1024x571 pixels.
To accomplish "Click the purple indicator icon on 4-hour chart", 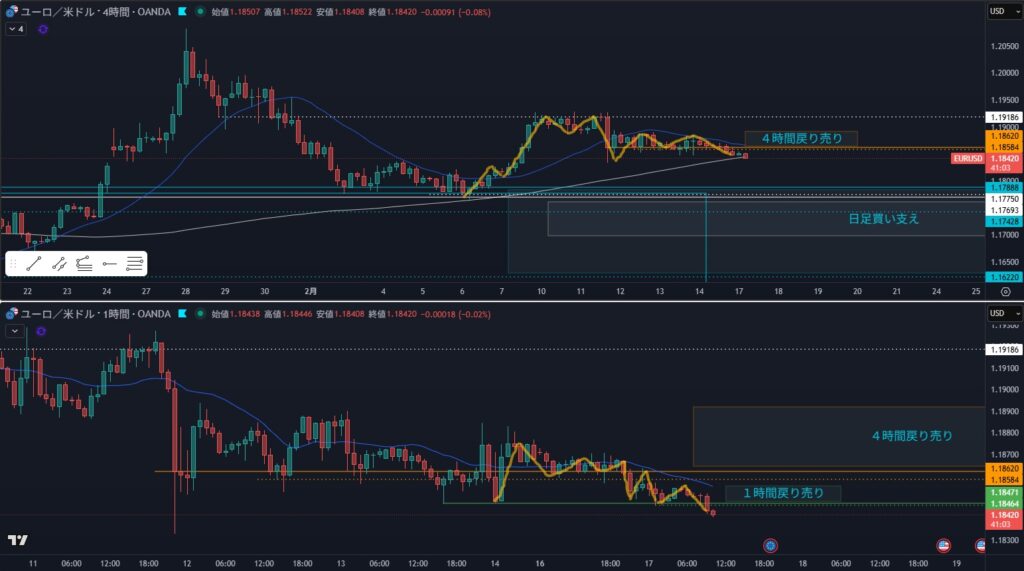I will [43, 30].
